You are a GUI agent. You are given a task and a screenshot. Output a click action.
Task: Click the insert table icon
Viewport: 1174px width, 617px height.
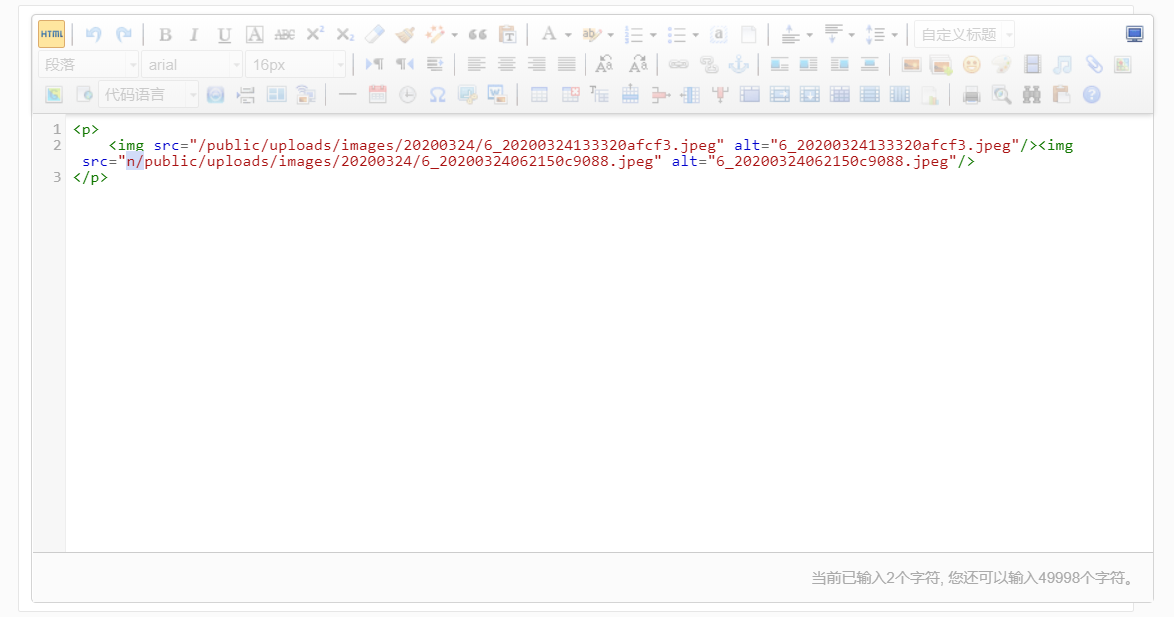pos(539,94)
